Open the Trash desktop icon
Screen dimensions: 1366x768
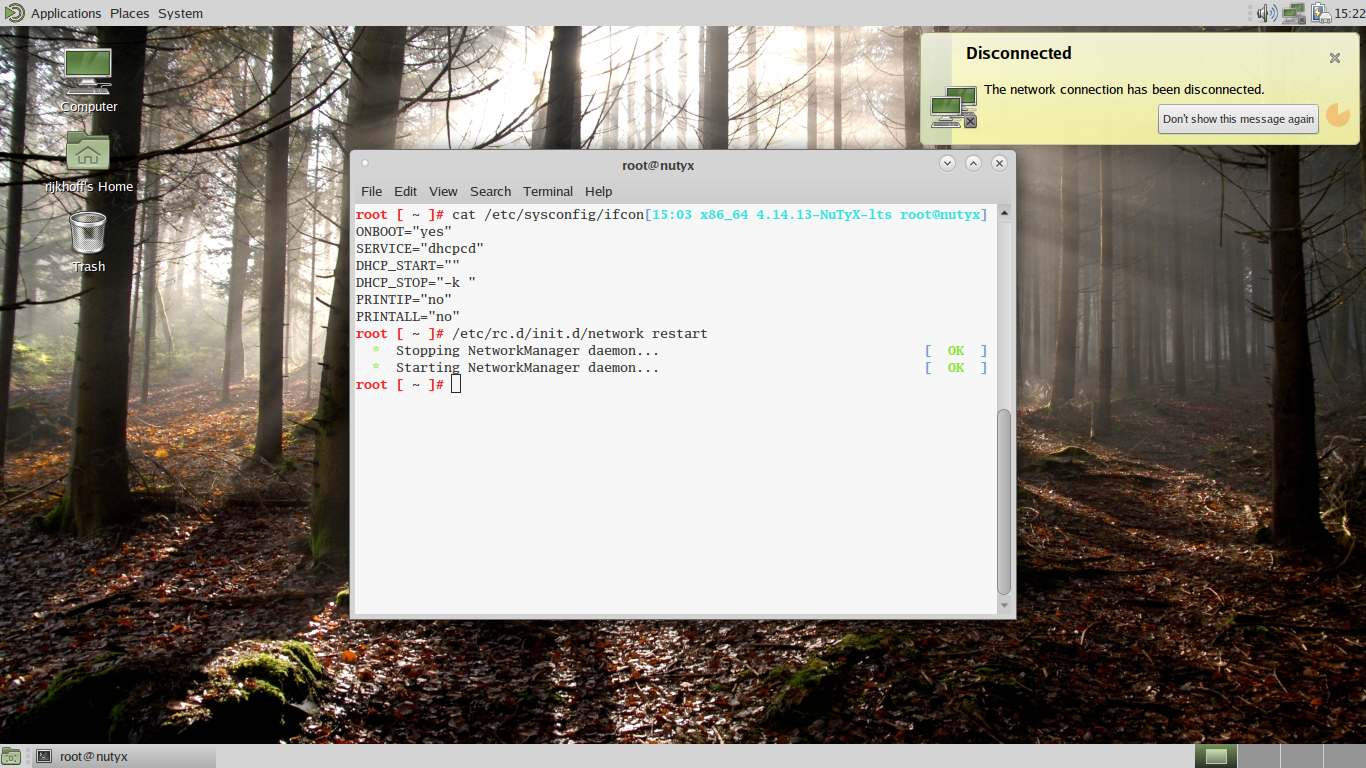tap(88, 232)
